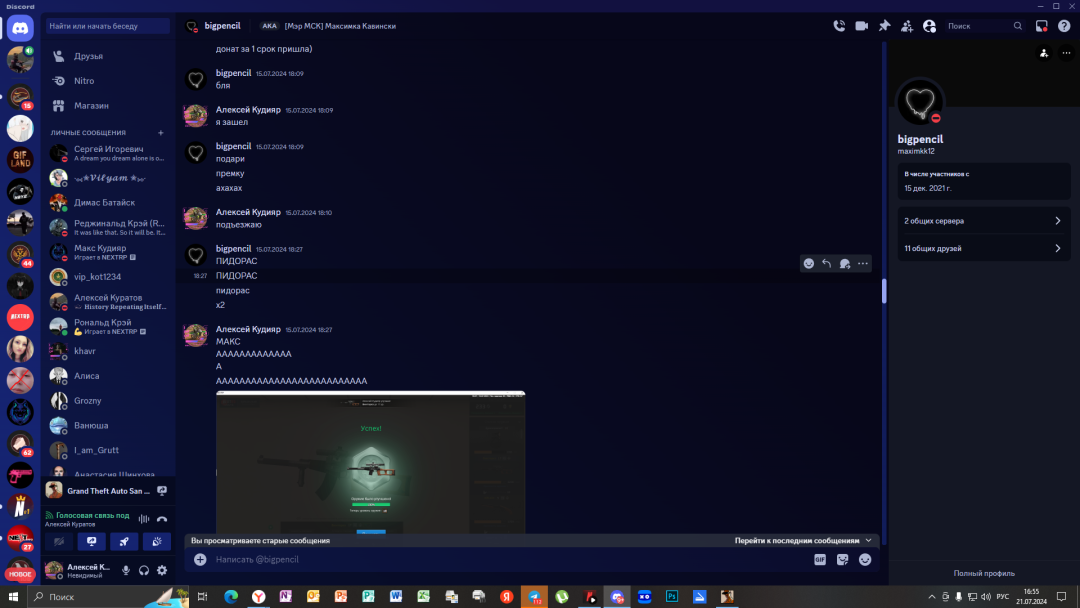Disconnect from the voice call

pos(162,519)
